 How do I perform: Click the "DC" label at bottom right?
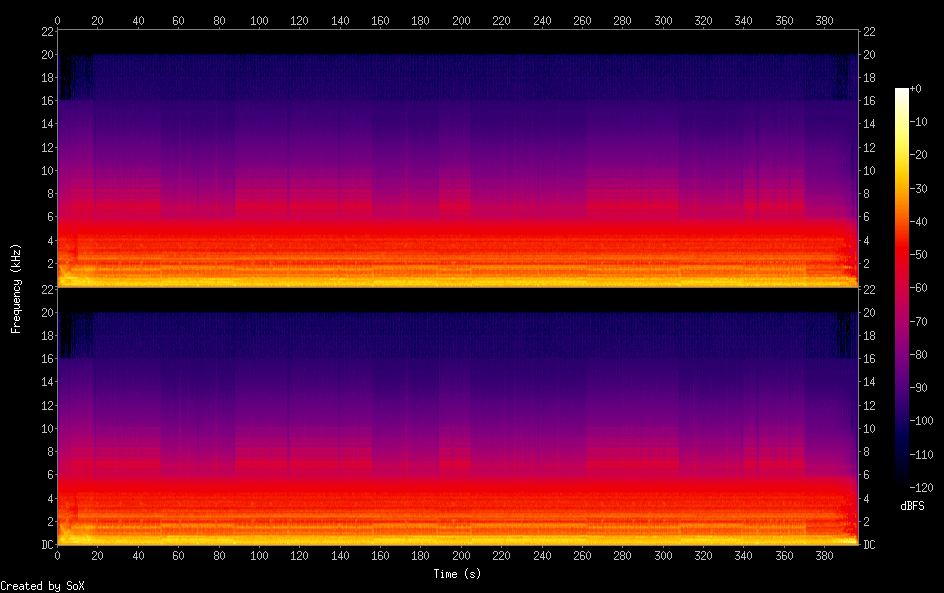pos(869,545)
